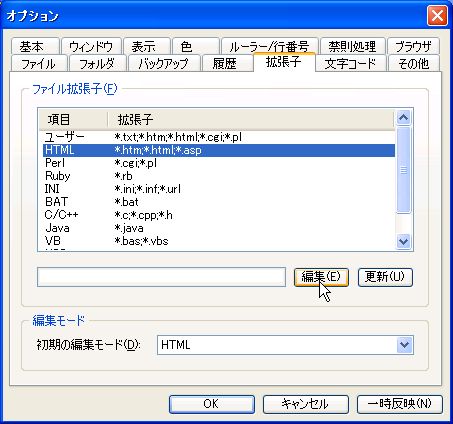Screen dimensions: 453x424
Task: Confirm with the OK button
Action: pos(212,404)
